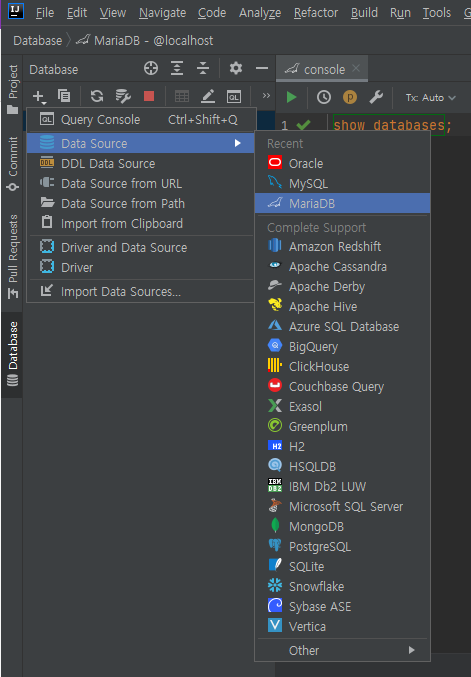This screenshot has width=471, height=677.
Task: Open Tx: Auto transaction mode dropdown
Action: tap(430, 98)
